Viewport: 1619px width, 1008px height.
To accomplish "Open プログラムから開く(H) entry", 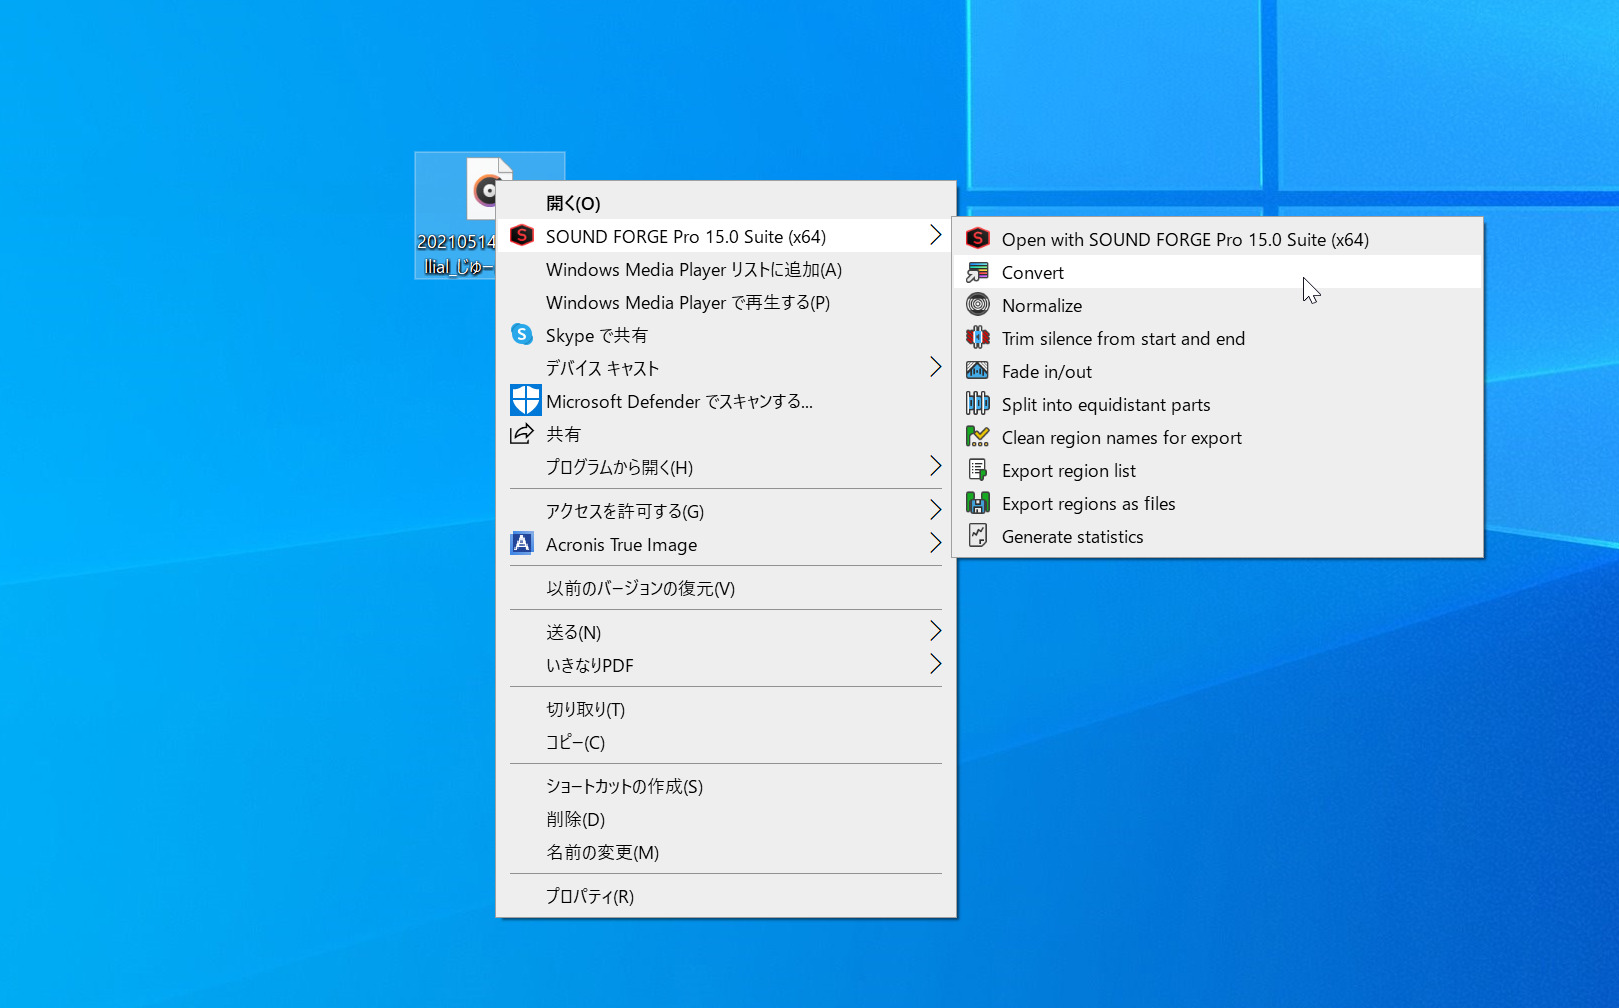I will click(x=726, y=467).
